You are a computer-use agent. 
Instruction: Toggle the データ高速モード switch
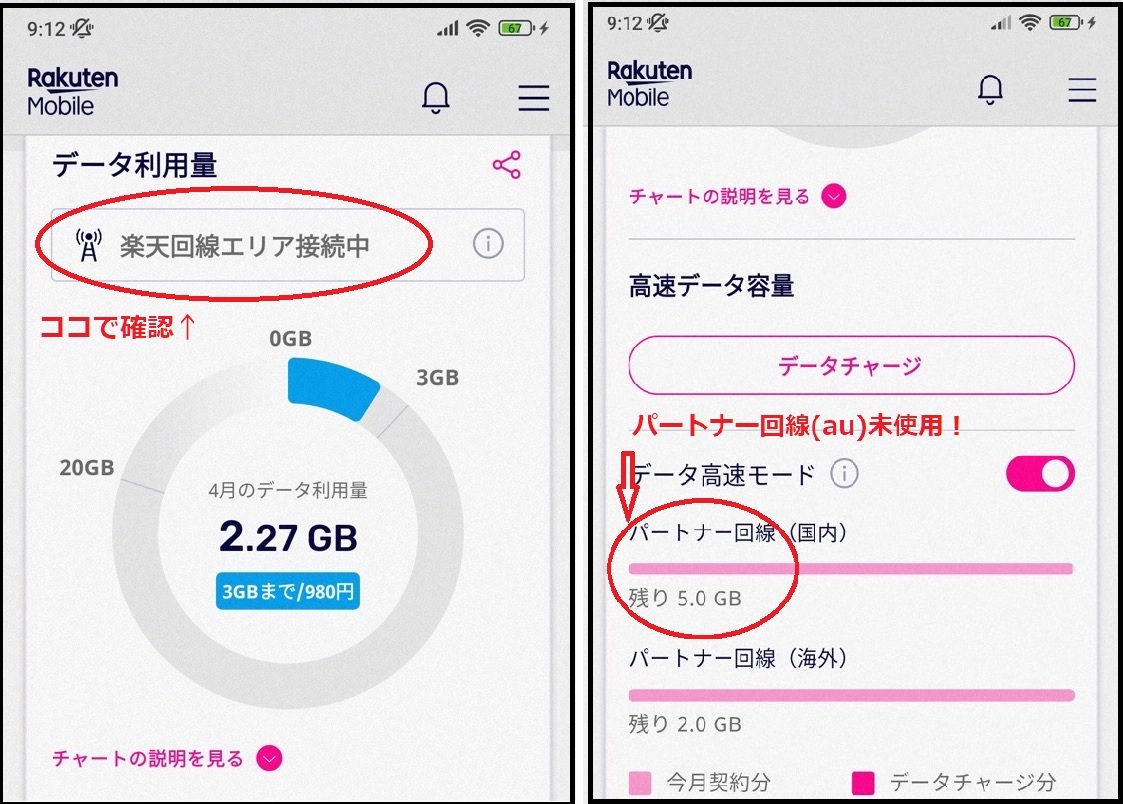pos(1040,473)
